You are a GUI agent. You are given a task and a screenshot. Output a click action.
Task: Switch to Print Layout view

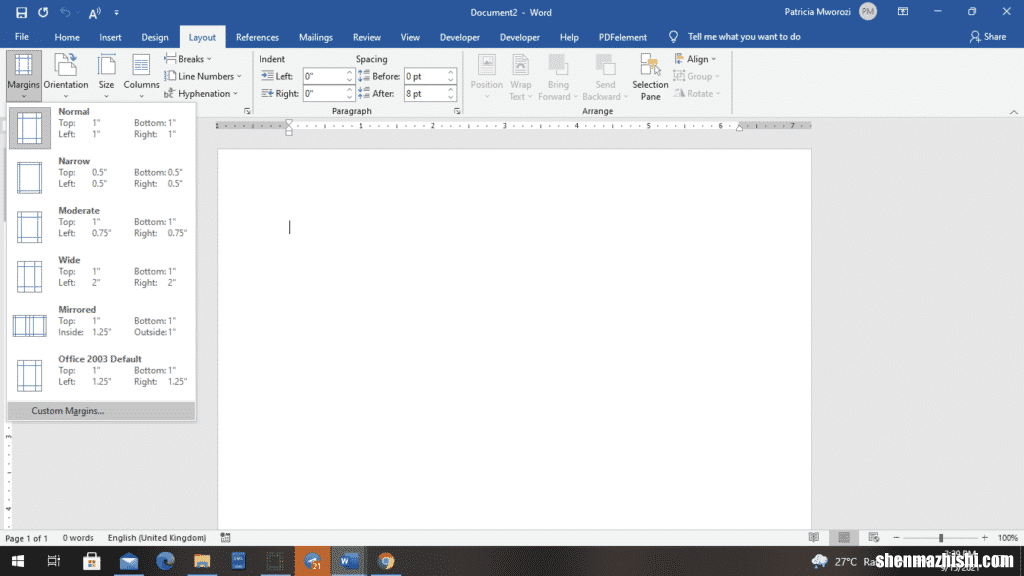(x=844, y=537)
